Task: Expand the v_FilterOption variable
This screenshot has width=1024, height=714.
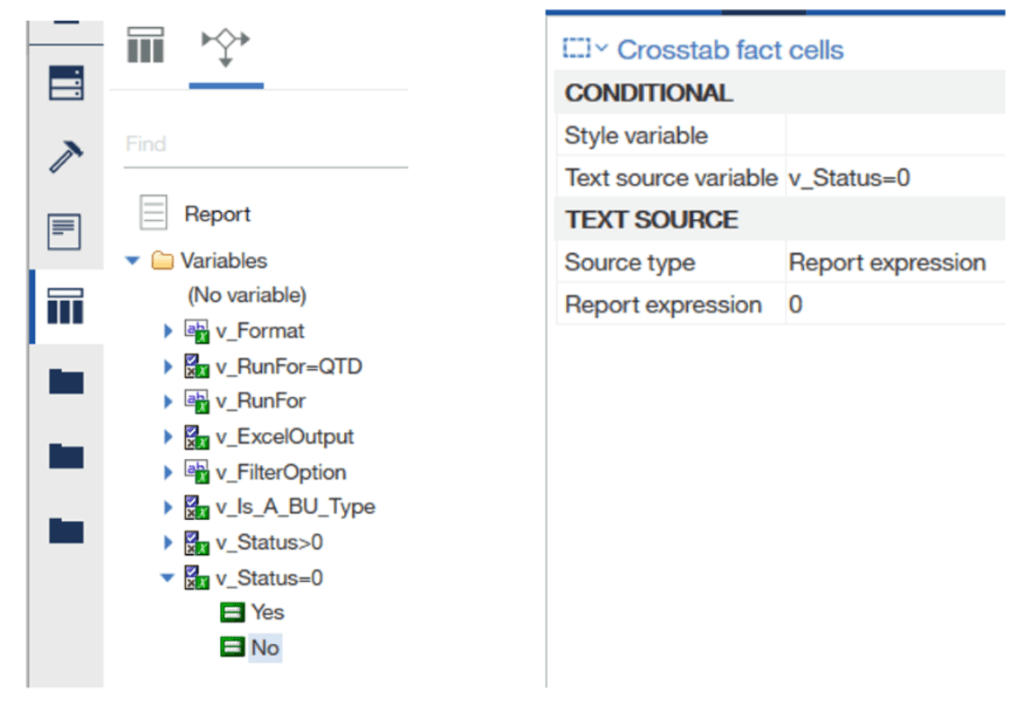Action: (168, 472)
